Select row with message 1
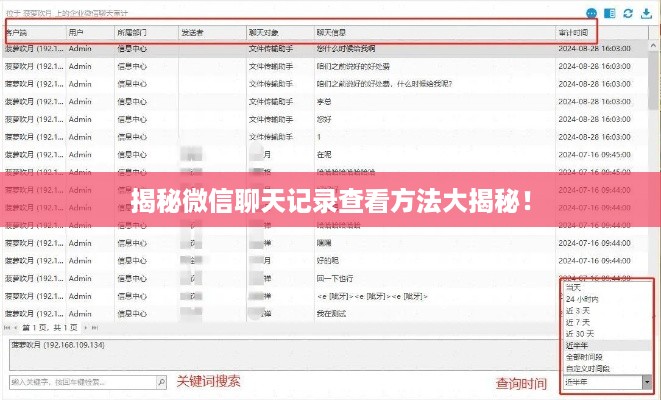Screen dimensions: 661x400 click(x=325, y=137)
